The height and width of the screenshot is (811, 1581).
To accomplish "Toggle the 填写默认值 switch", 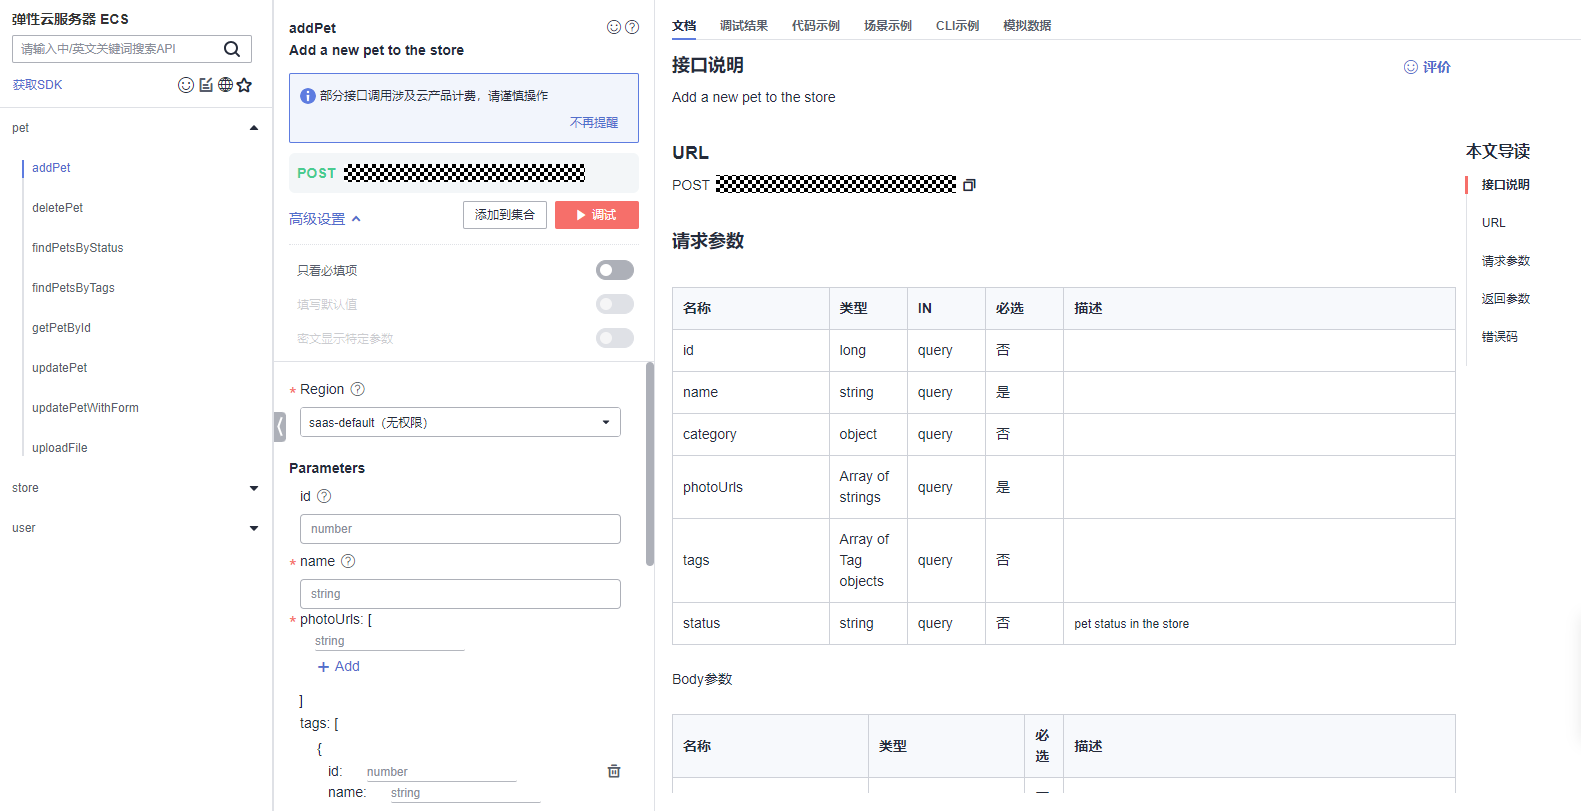I will coord(615,304).
